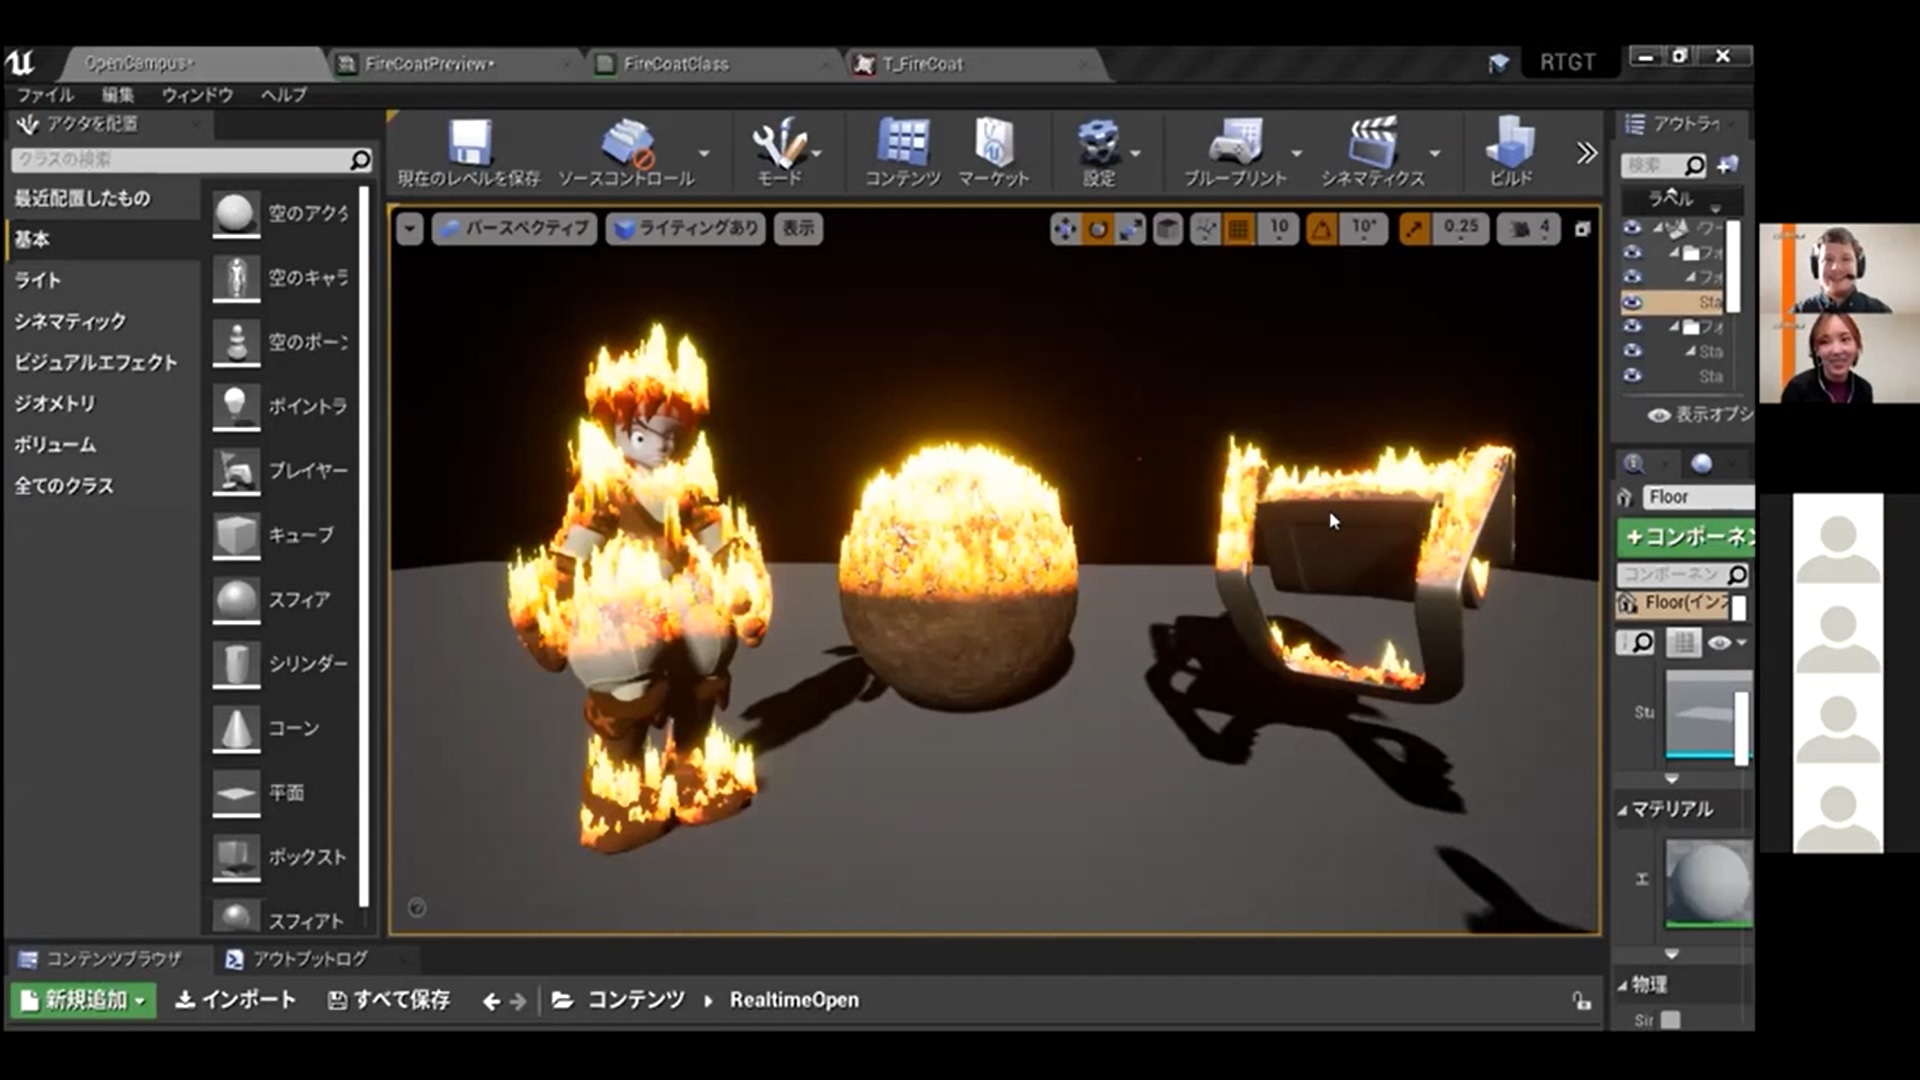
Task: Collapse the Materials section in details
Action: (x=1624, y=810)
